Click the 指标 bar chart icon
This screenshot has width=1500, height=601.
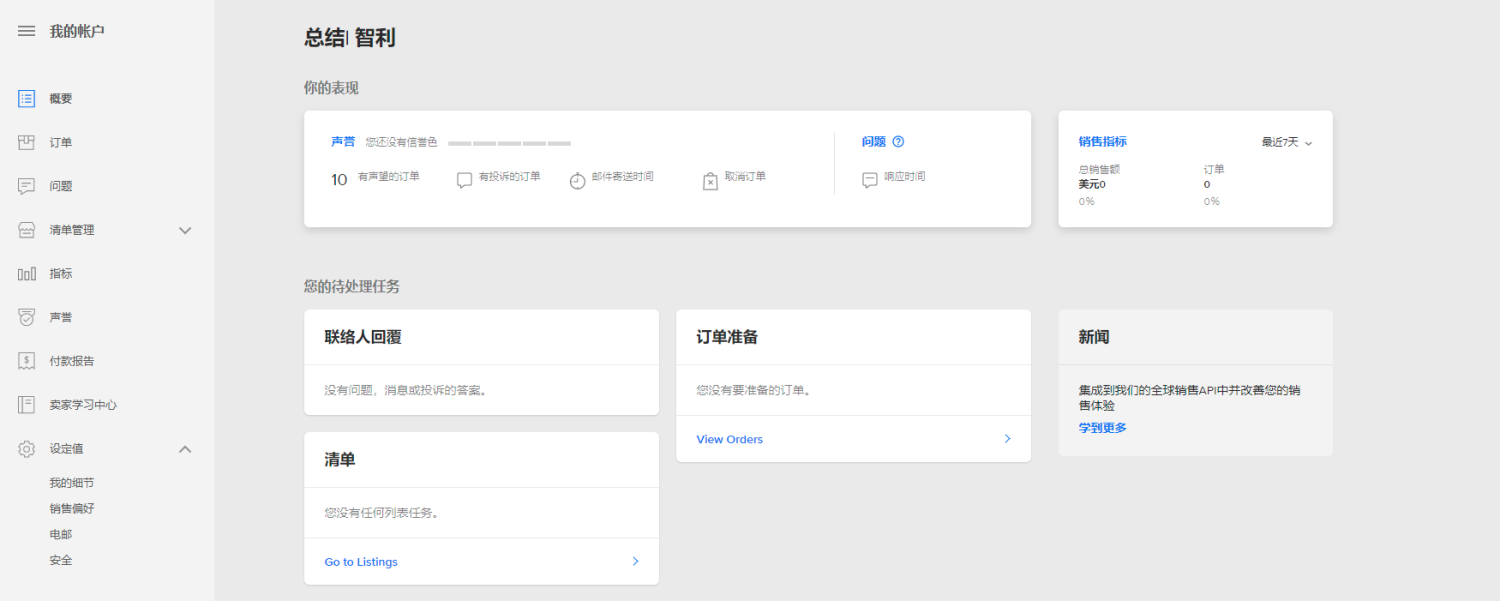pyautogui.click(x=27, y=274)
